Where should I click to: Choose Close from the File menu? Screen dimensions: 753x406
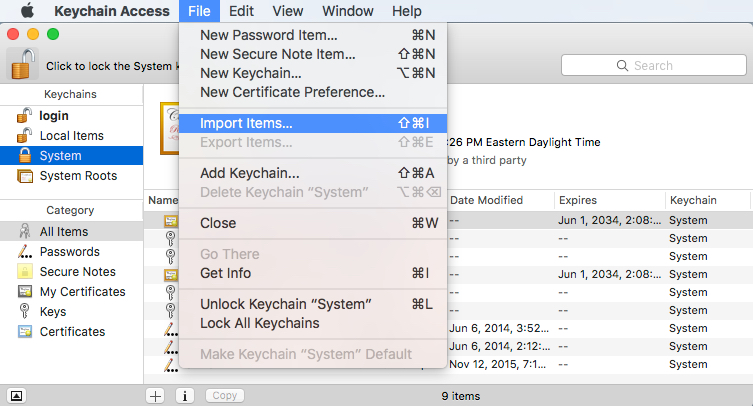(x=313, y=223)
